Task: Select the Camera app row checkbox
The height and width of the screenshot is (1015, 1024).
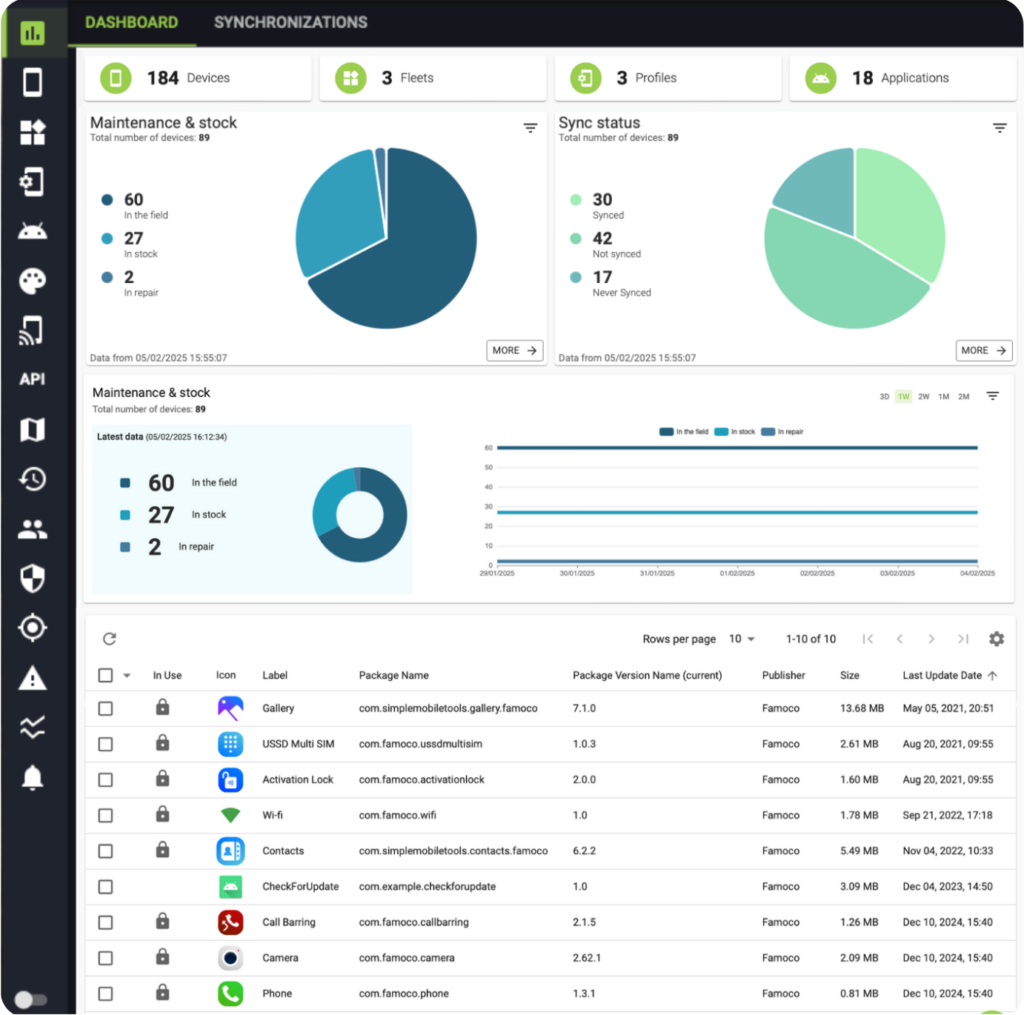Action: click(x=105, y=958)
